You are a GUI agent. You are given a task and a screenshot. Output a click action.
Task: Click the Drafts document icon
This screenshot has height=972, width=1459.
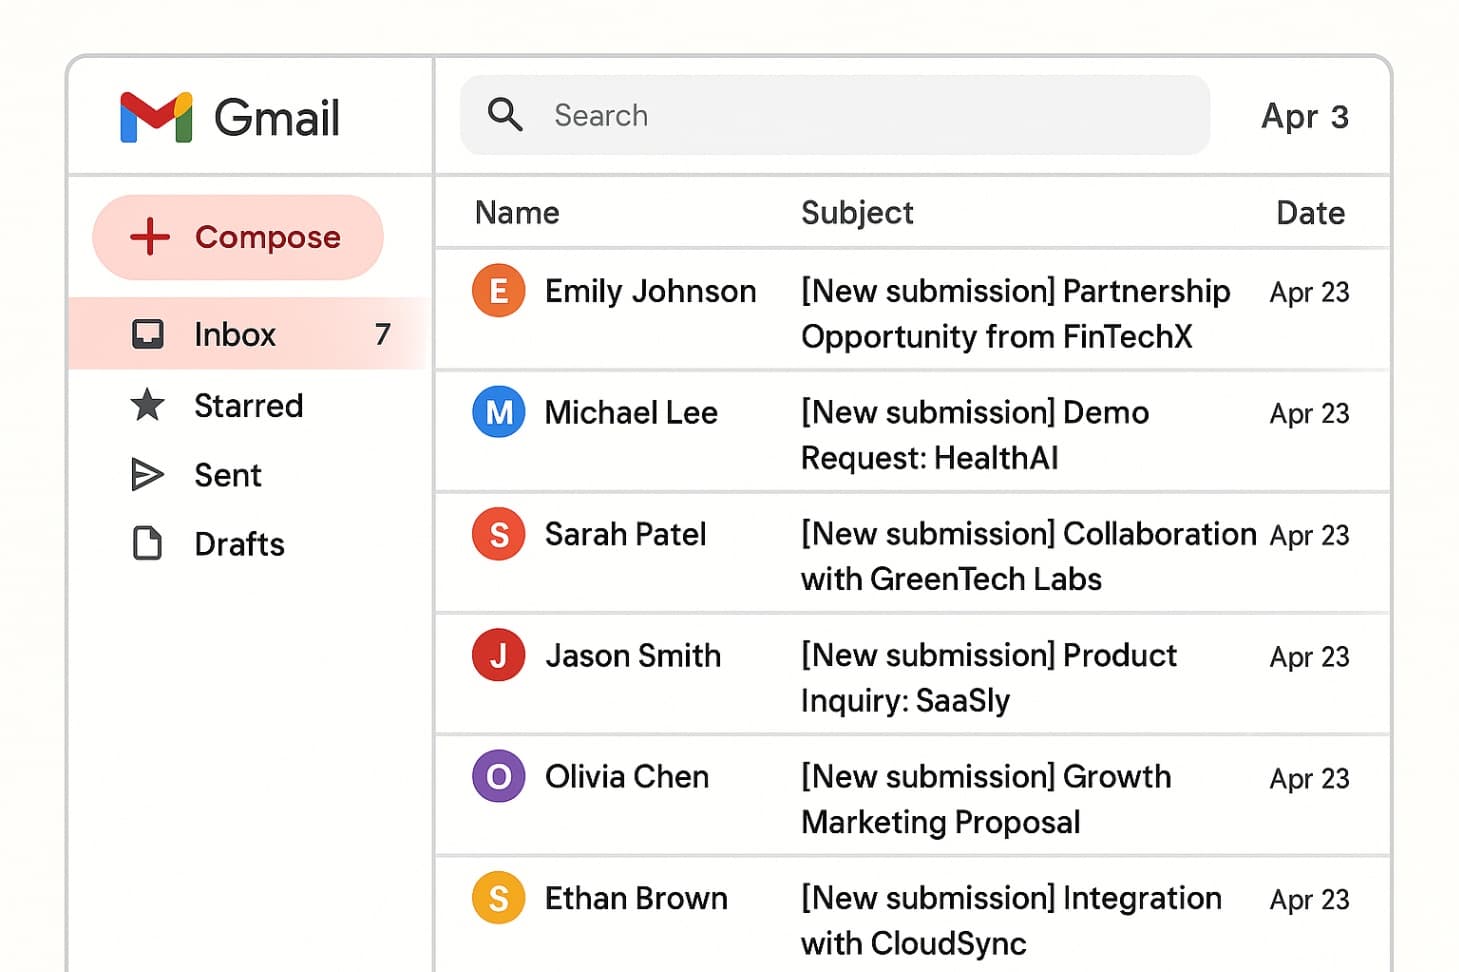point(147,543)
